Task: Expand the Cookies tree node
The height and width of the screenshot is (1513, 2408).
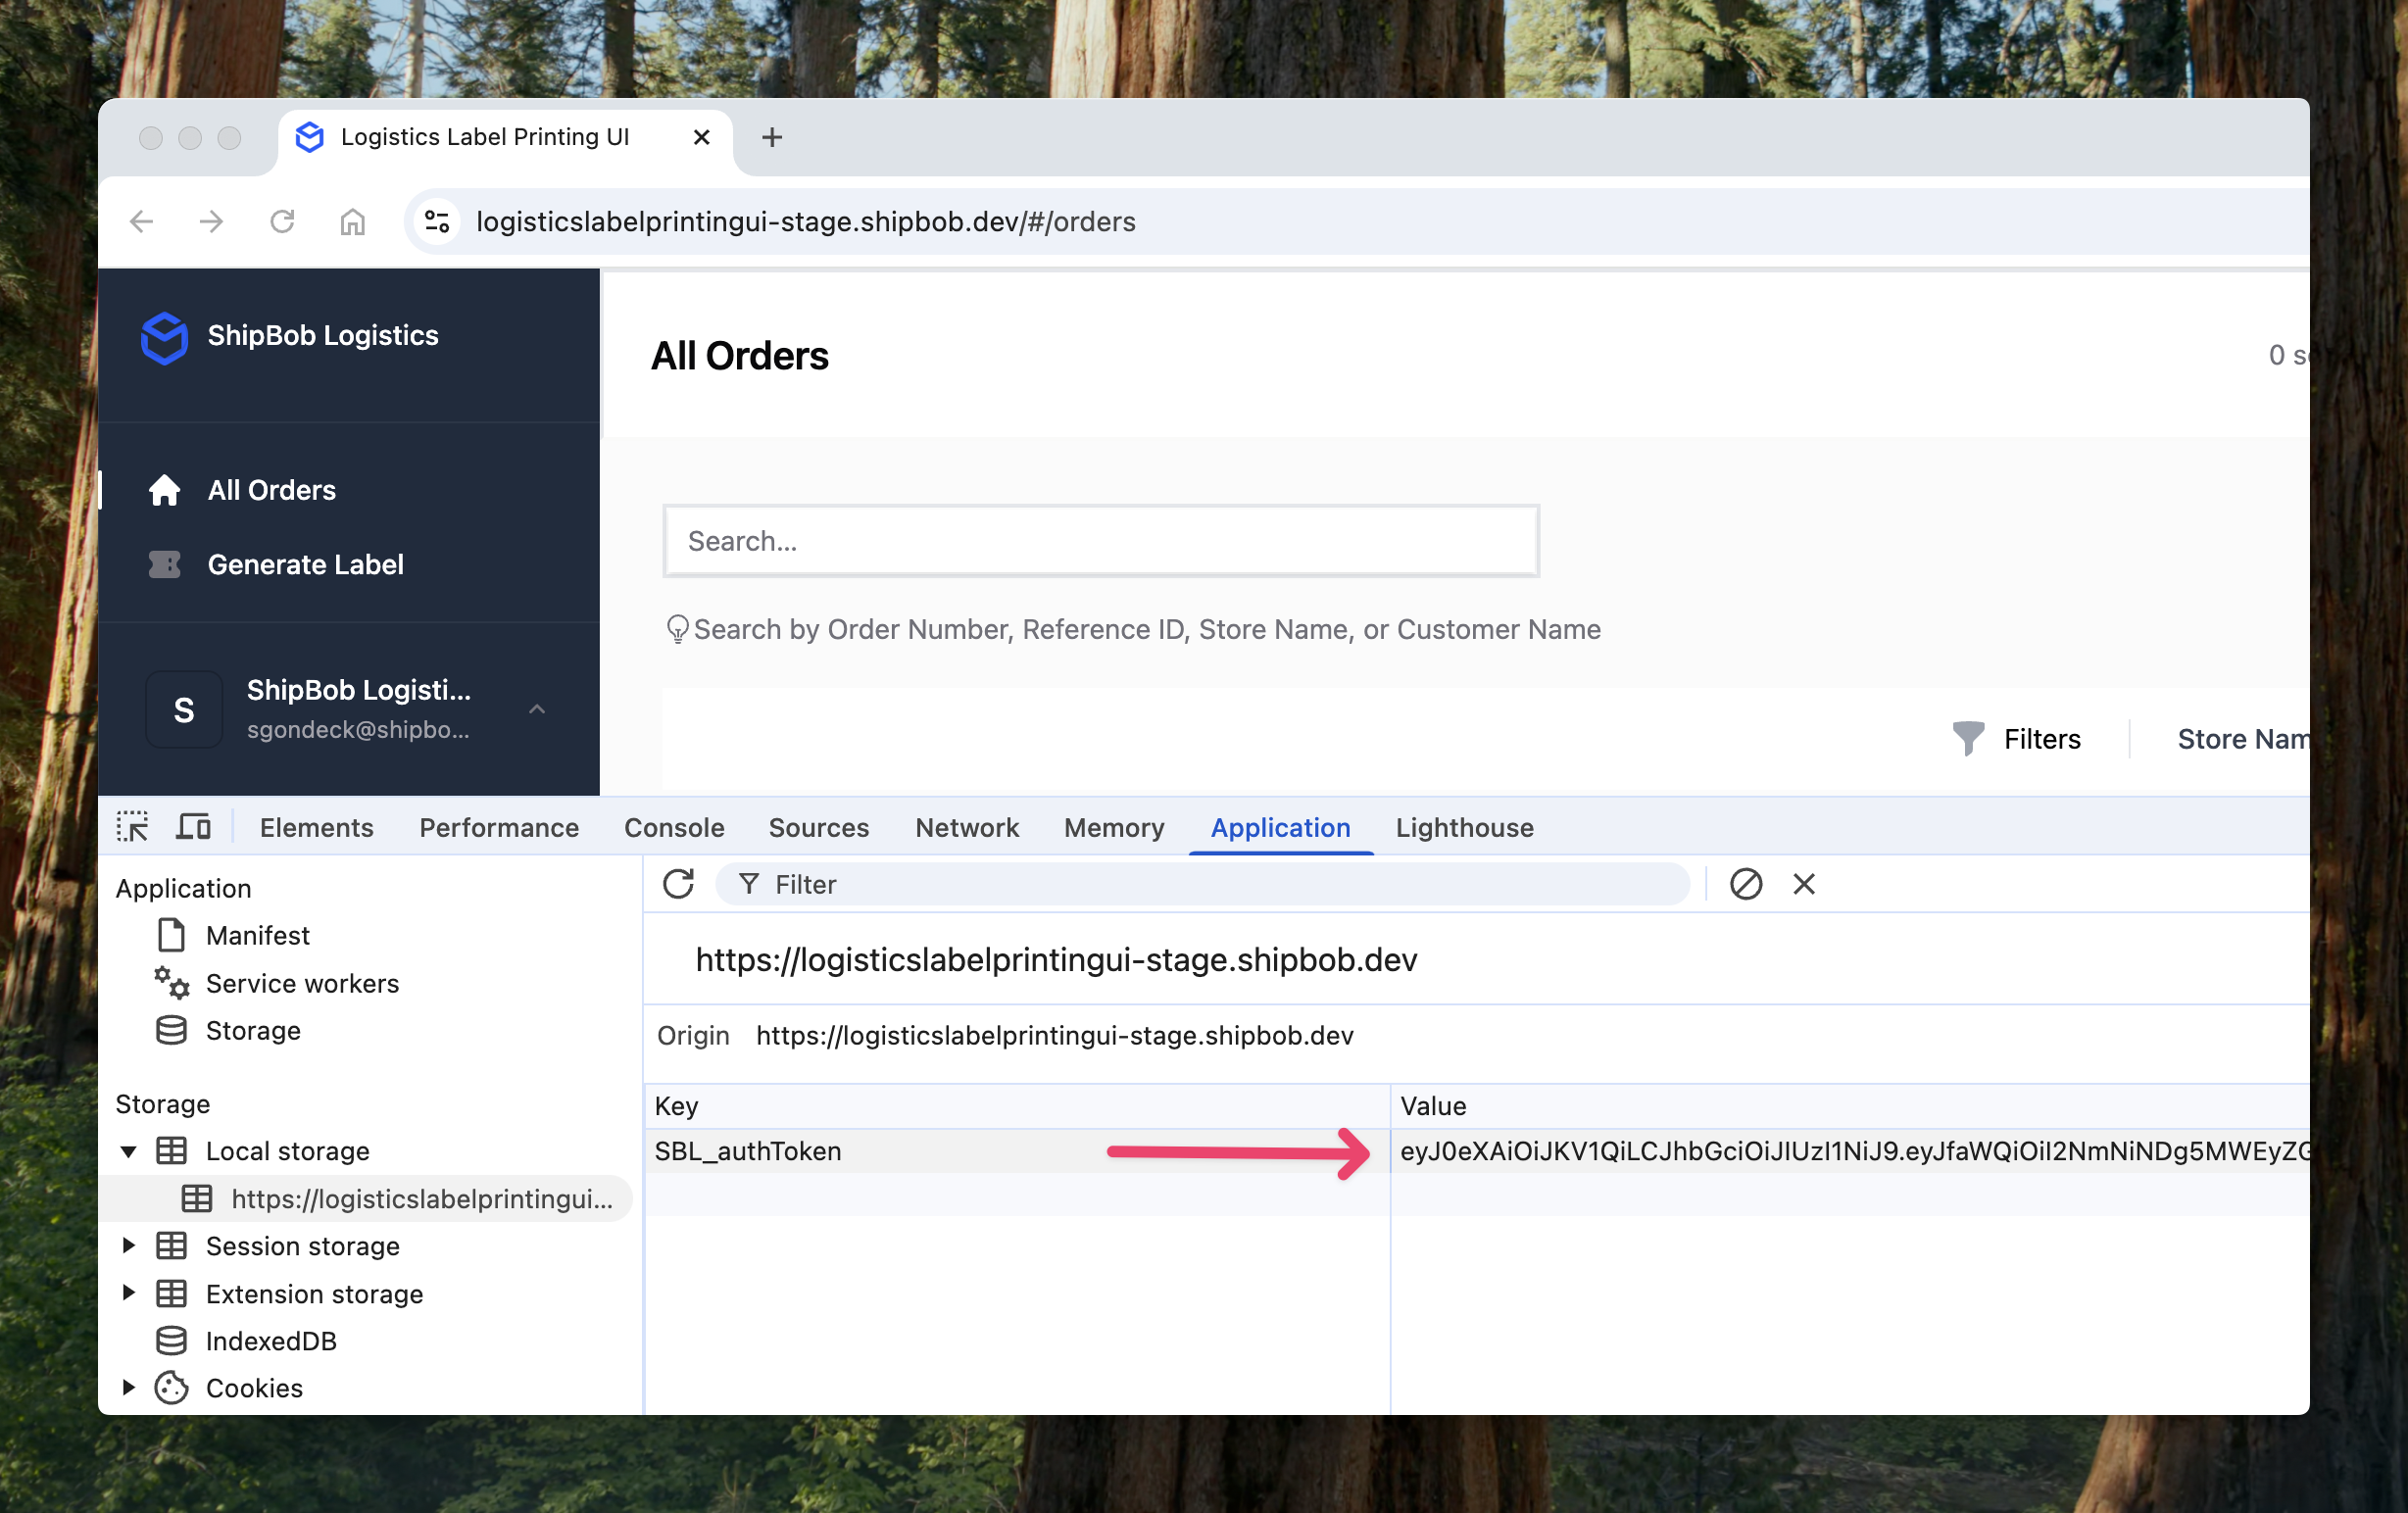Action: click(x=129, y=1388)
